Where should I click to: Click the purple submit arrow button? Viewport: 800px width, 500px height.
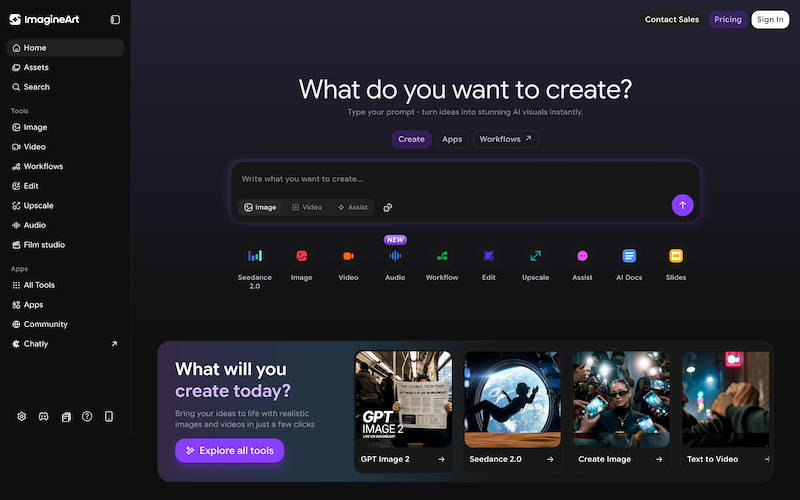(682, 205)
